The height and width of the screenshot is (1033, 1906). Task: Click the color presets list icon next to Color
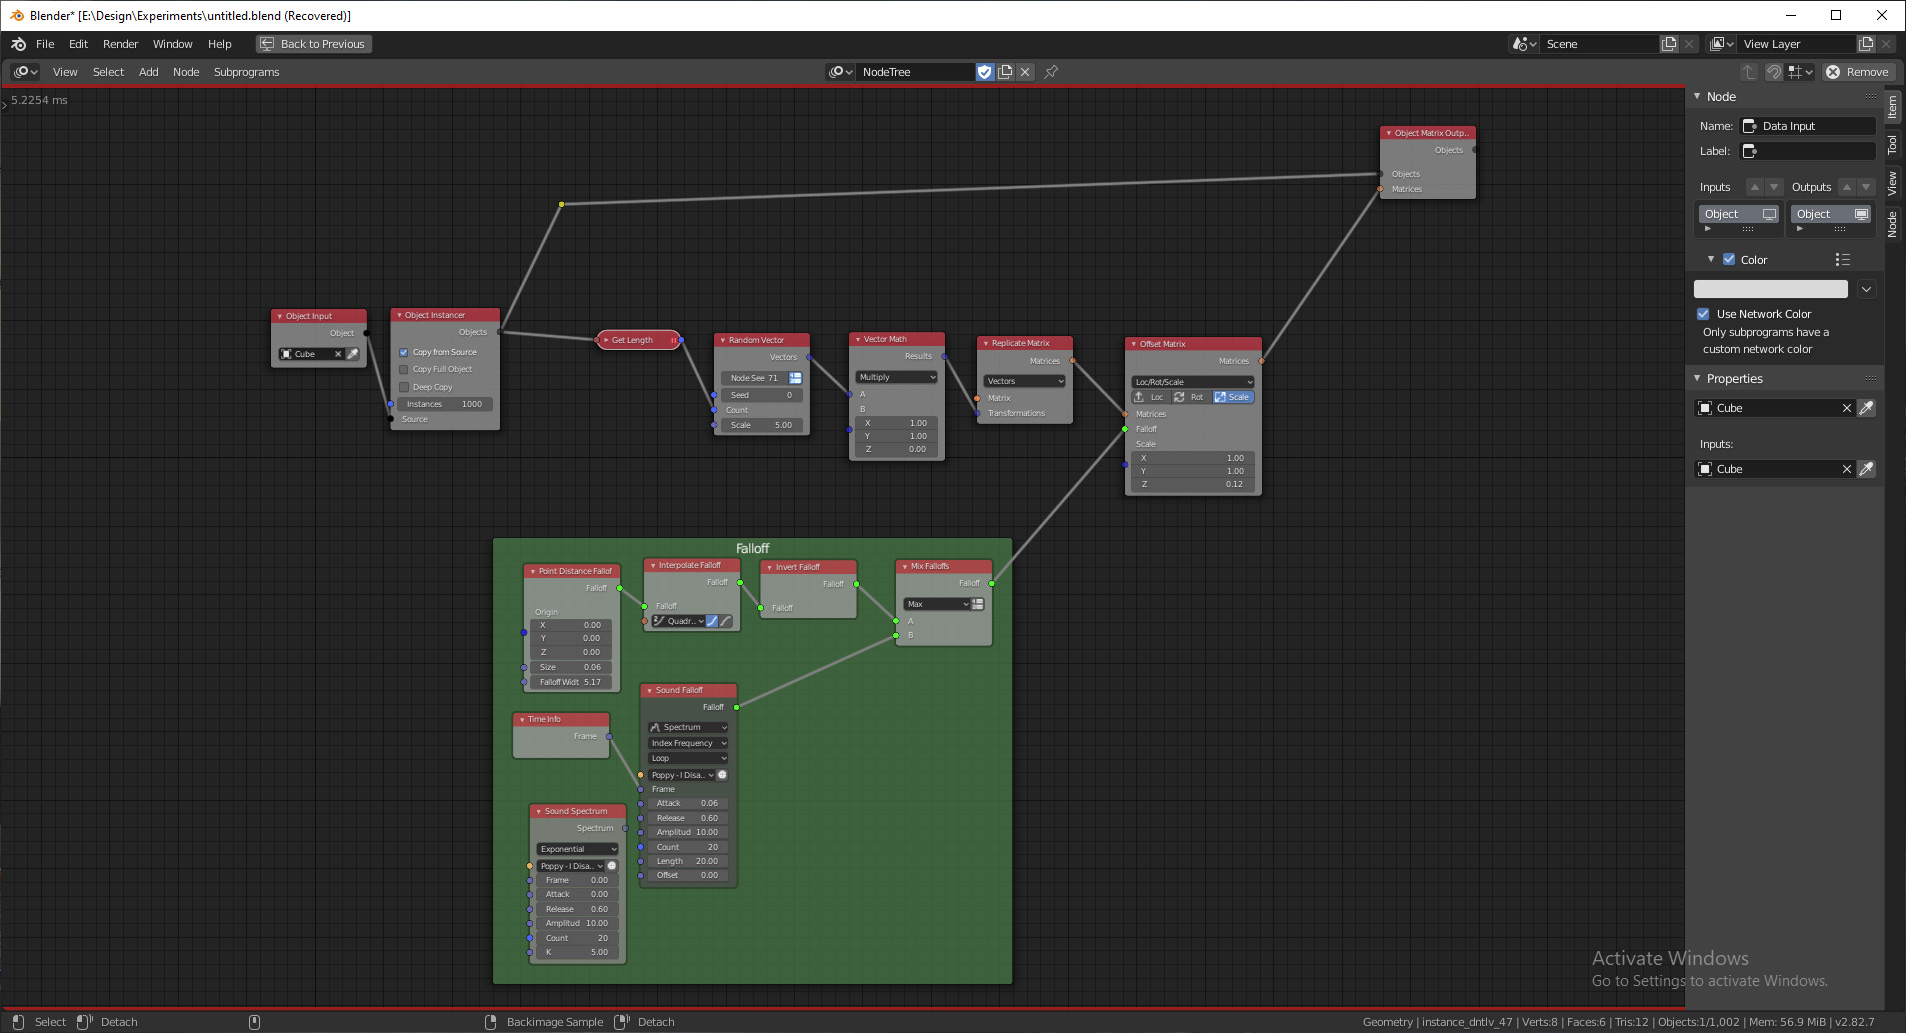point(1843,259)
